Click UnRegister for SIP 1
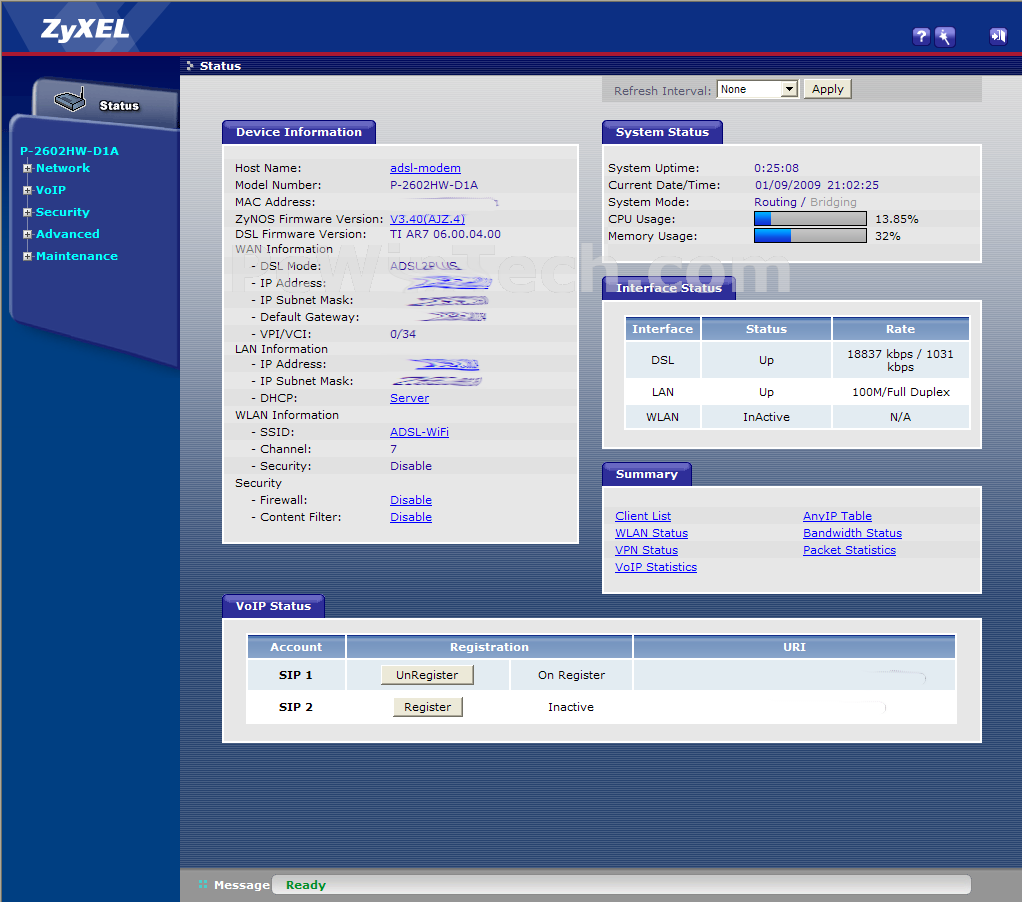Screen dimensions: 1022x902 tap(427, 675)
